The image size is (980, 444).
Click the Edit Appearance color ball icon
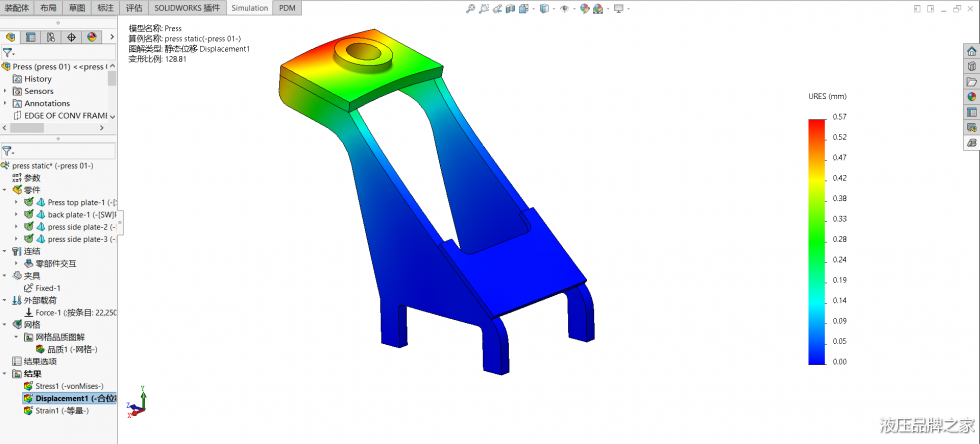pyautogui.click(x=584, y=9)
